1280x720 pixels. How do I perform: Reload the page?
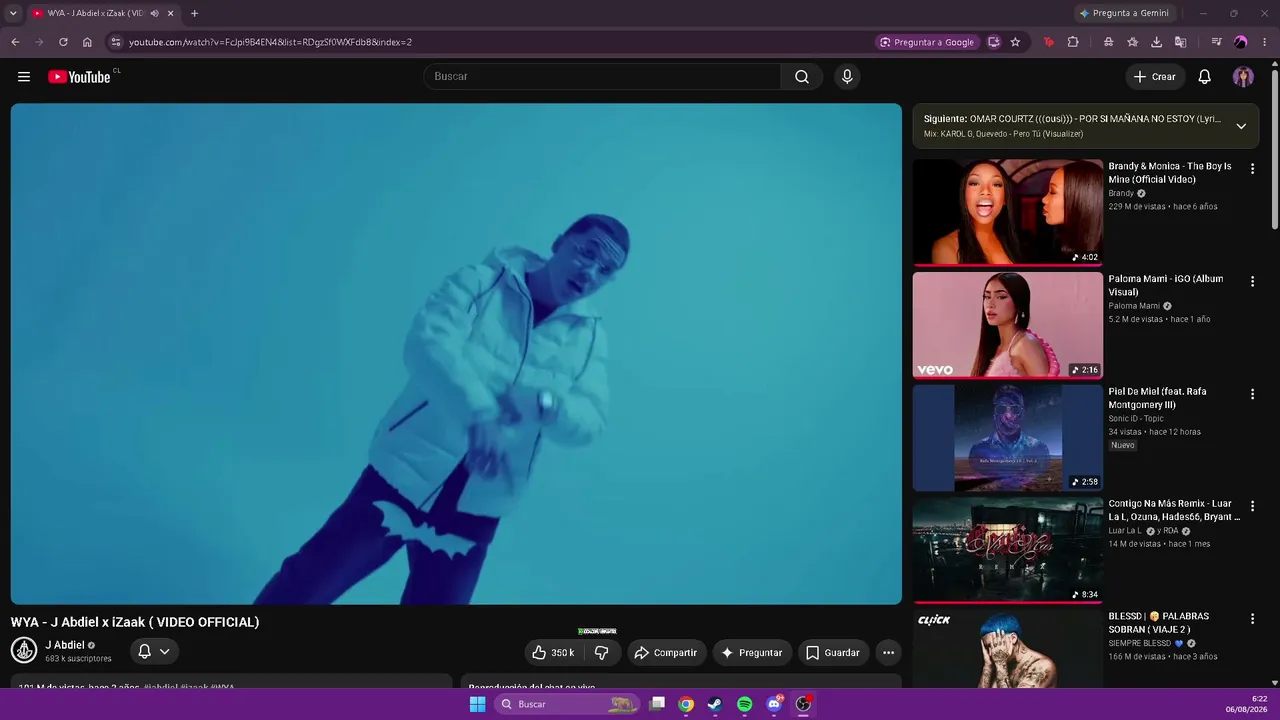63,42
